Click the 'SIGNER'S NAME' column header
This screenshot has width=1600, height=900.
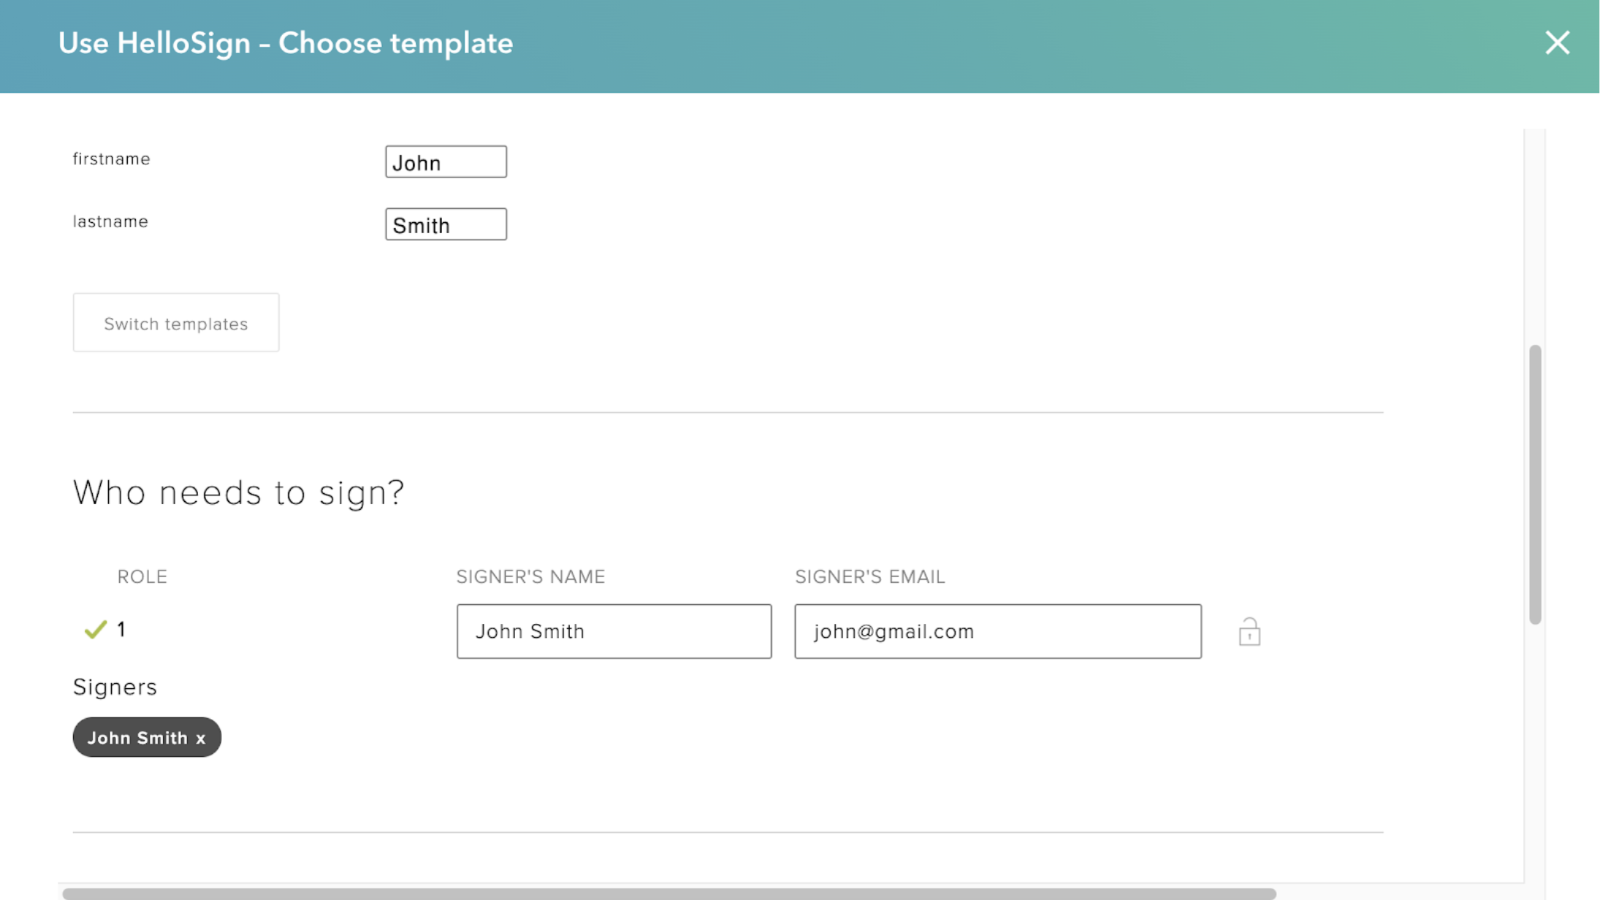coord(531,577)
